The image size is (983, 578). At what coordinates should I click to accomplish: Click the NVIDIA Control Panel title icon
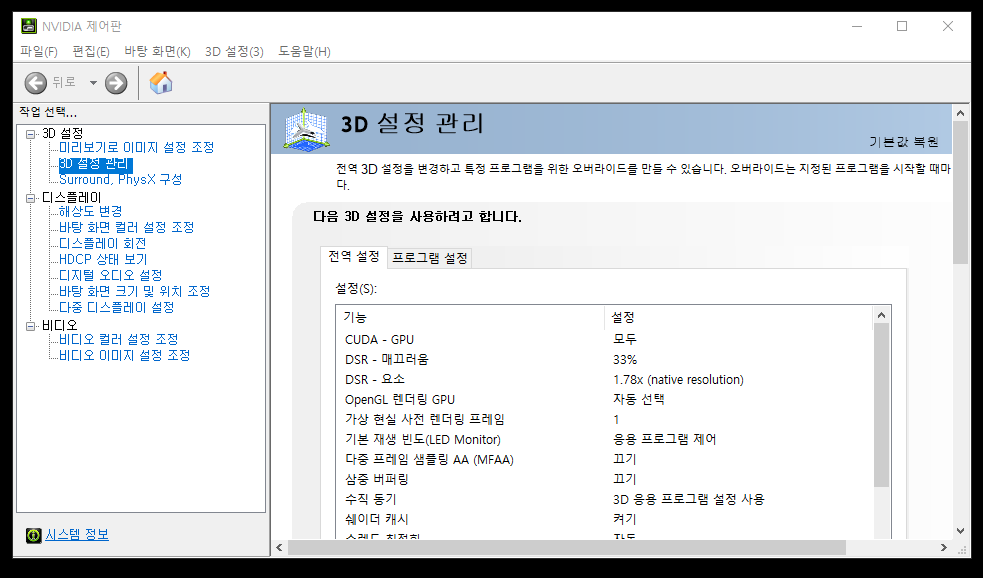29,26
